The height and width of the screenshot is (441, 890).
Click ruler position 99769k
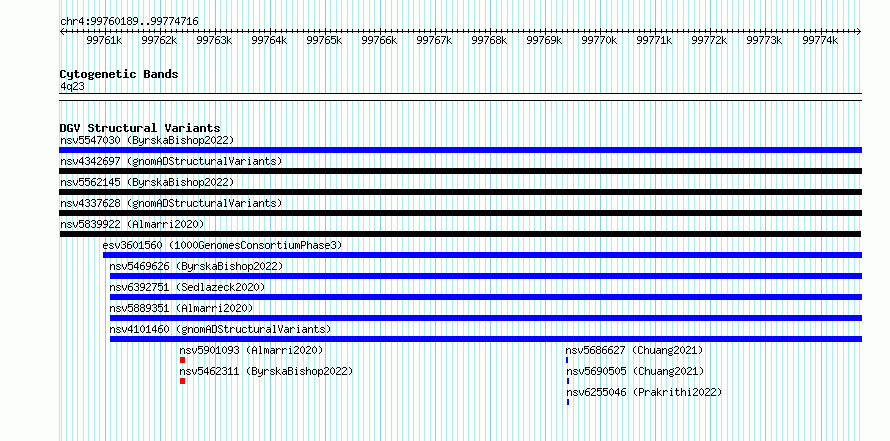point(544,40)
